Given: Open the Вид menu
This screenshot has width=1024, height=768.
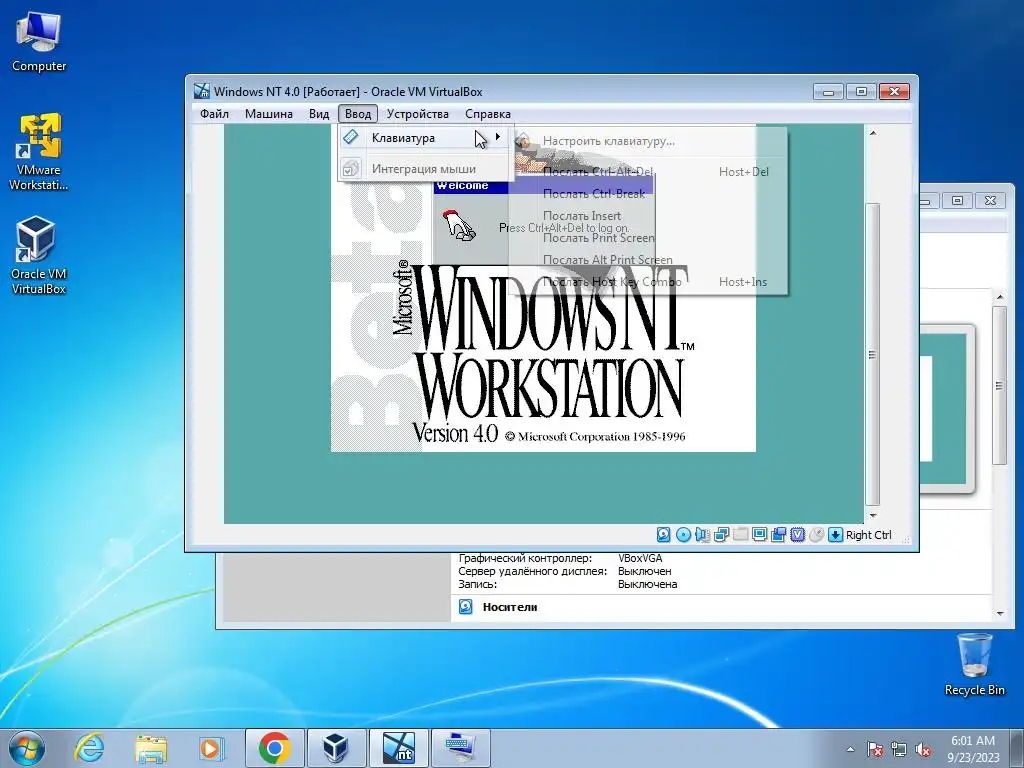Looking at the screenshot, I should 319,114.
